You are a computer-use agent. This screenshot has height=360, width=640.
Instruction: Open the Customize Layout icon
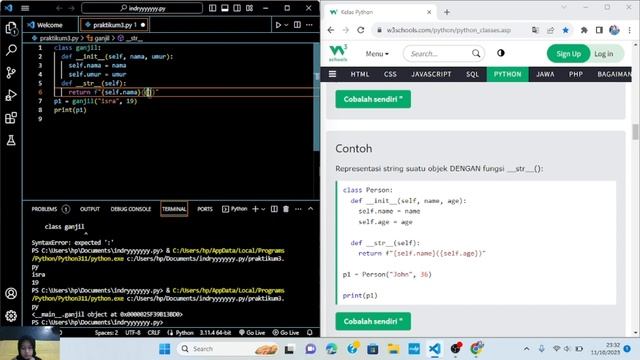pos(249,8)
